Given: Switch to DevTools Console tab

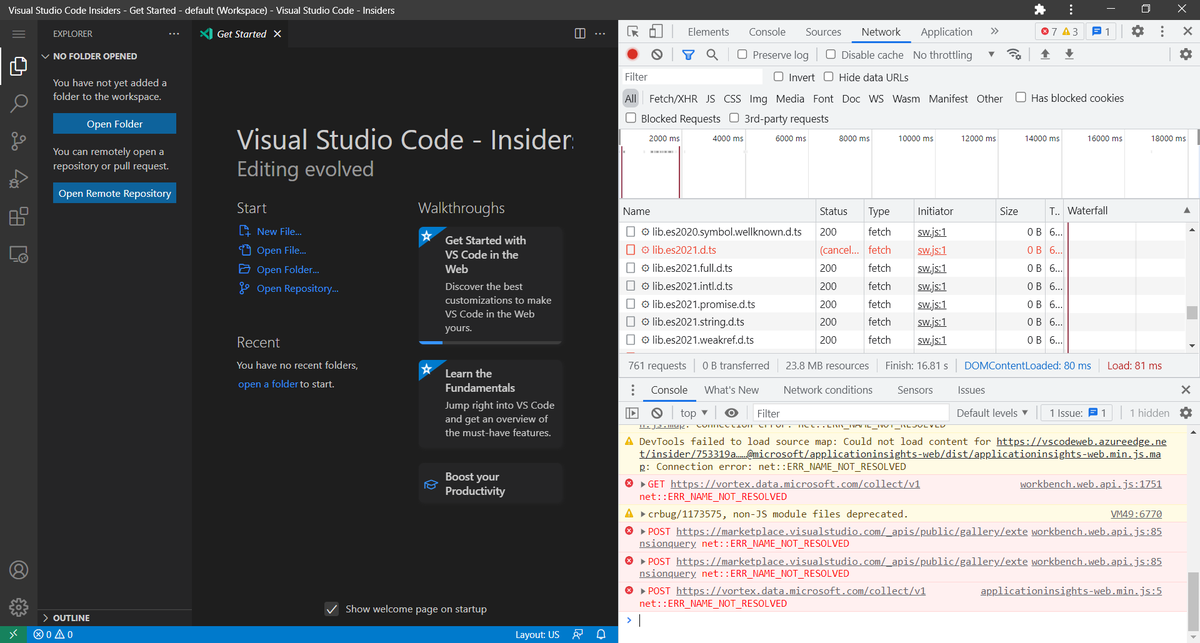Looking at the screenshot, I should point(767,32).
